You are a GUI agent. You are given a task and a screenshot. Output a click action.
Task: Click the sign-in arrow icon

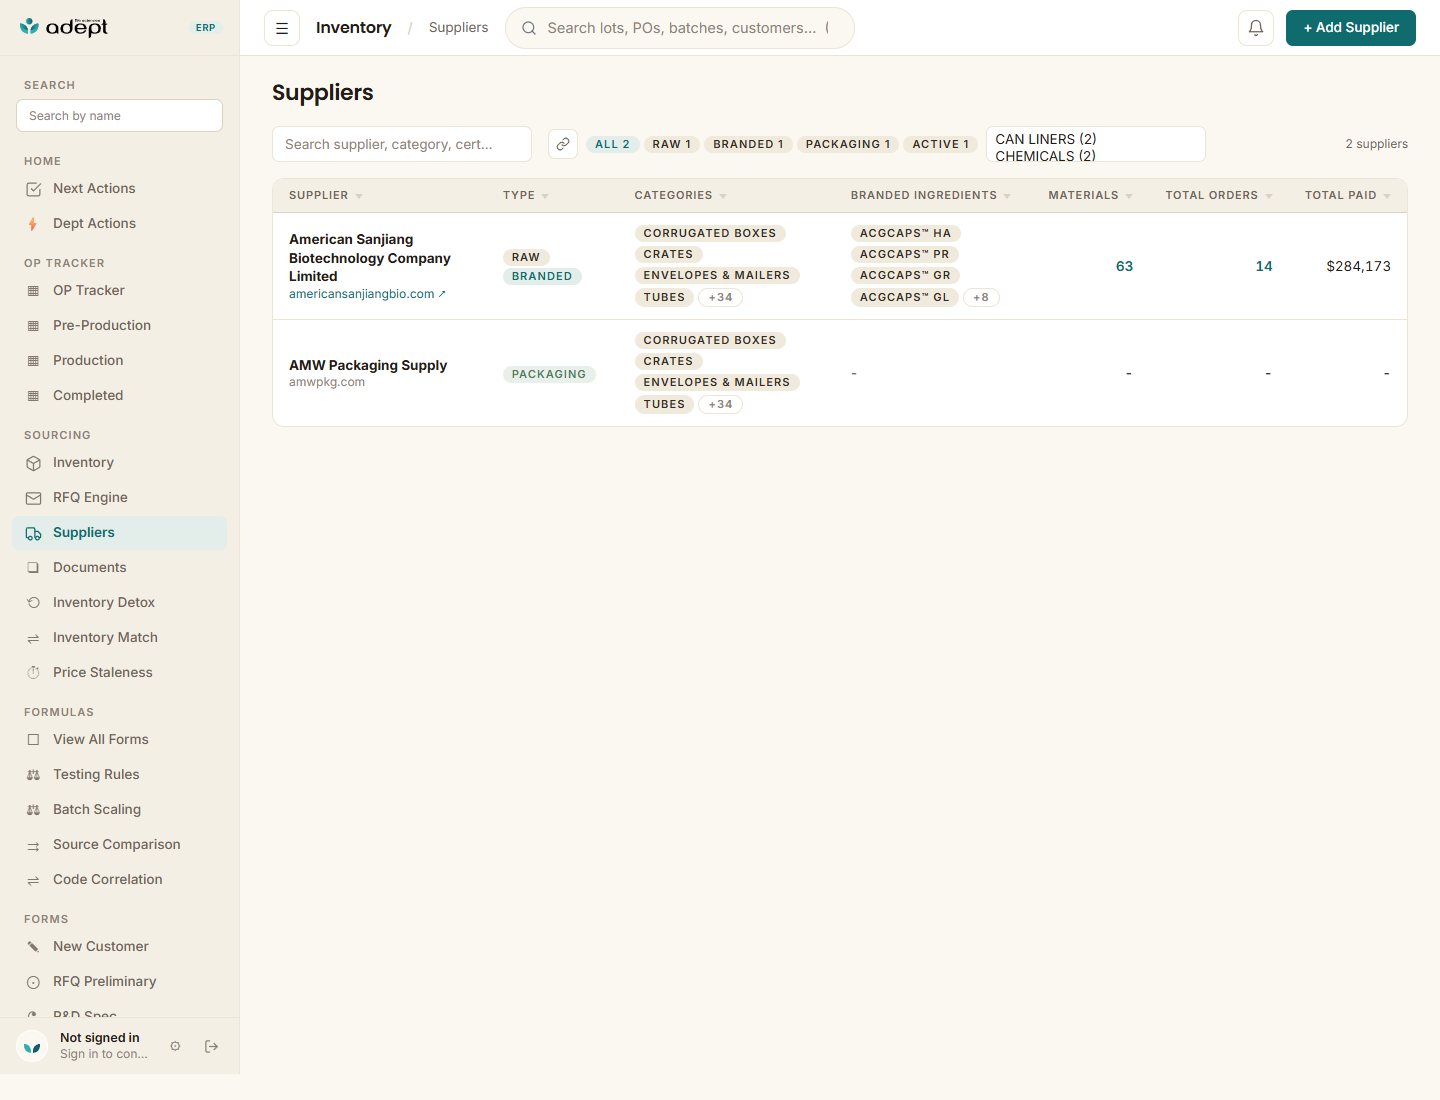point(211,1046)
